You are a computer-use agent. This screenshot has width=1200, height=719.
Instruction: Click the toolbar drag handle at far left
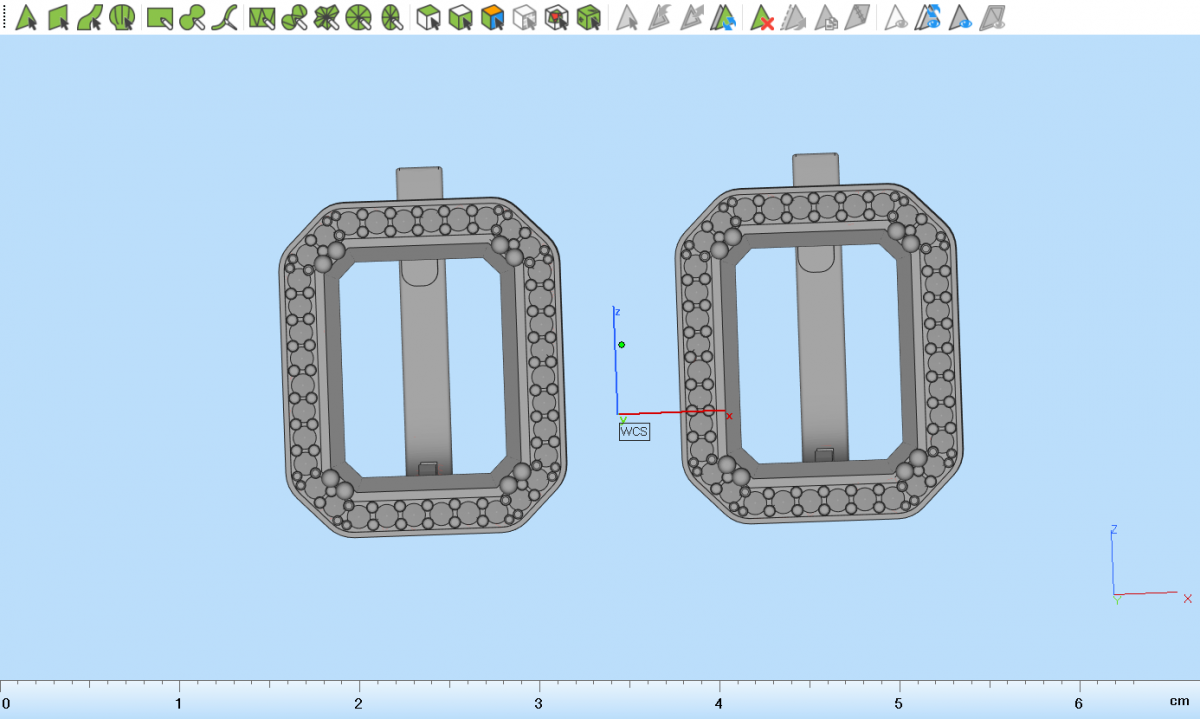tap(3, 17)
